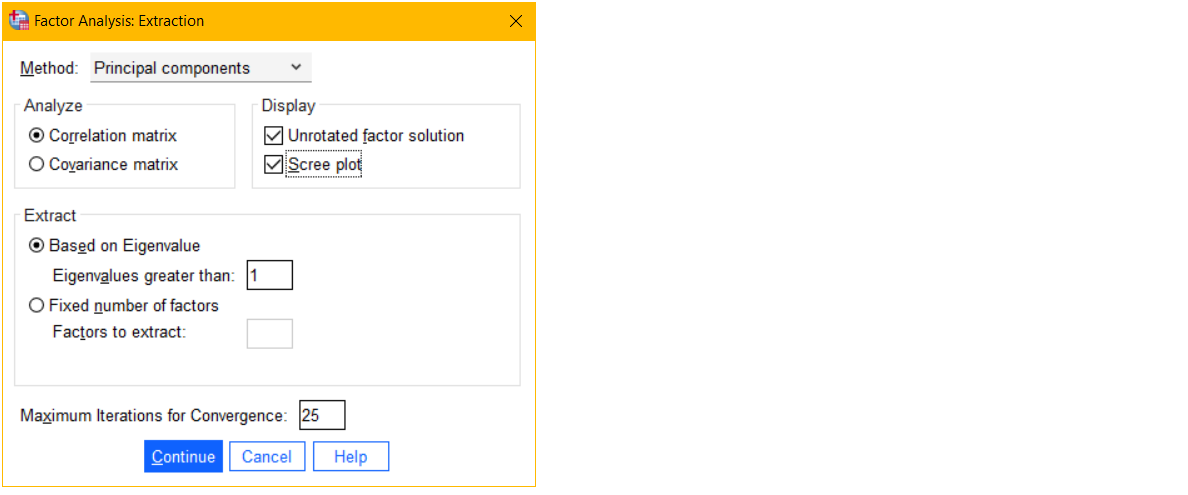Click the SPSS icon in title bar
This screenshot has height=495, width=1188.
pos(18,21)
